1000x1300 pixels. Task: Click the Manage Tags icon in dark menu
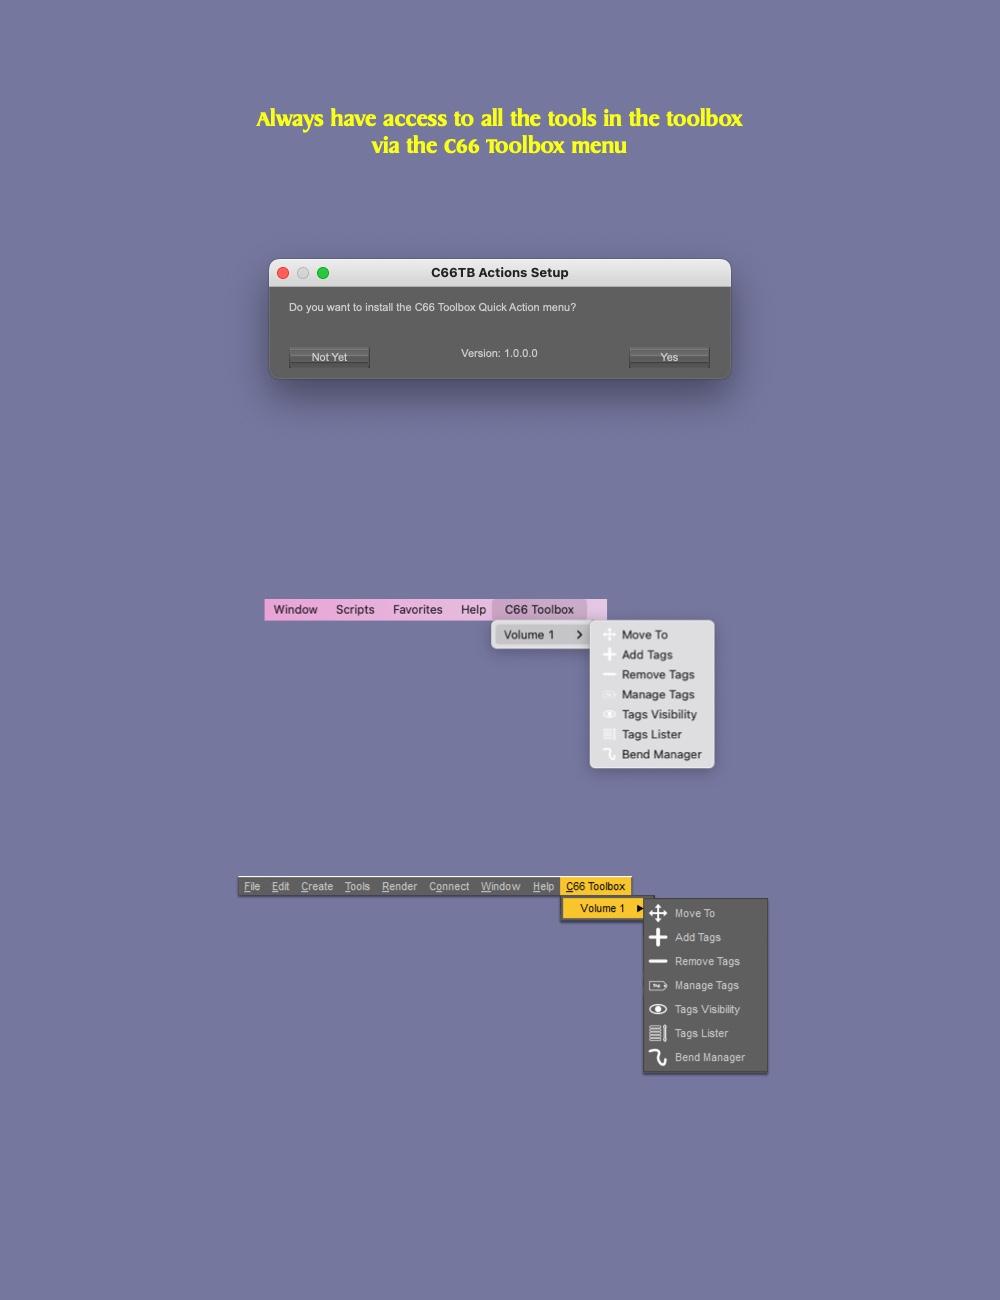coord(658,985)
